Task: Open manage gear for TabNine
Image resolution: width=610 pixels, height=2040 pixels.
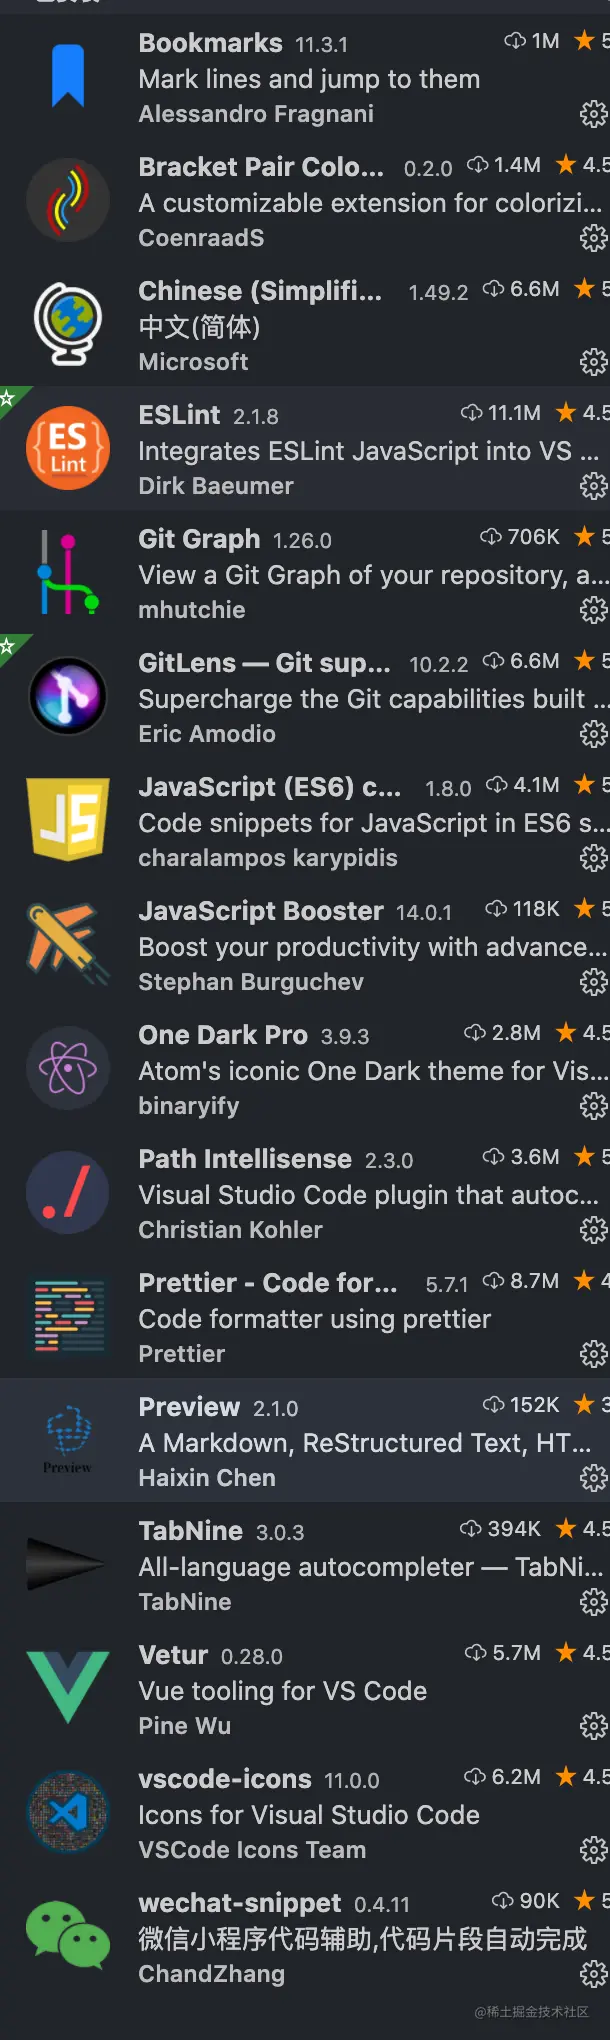Action: tap(594, 1602)
